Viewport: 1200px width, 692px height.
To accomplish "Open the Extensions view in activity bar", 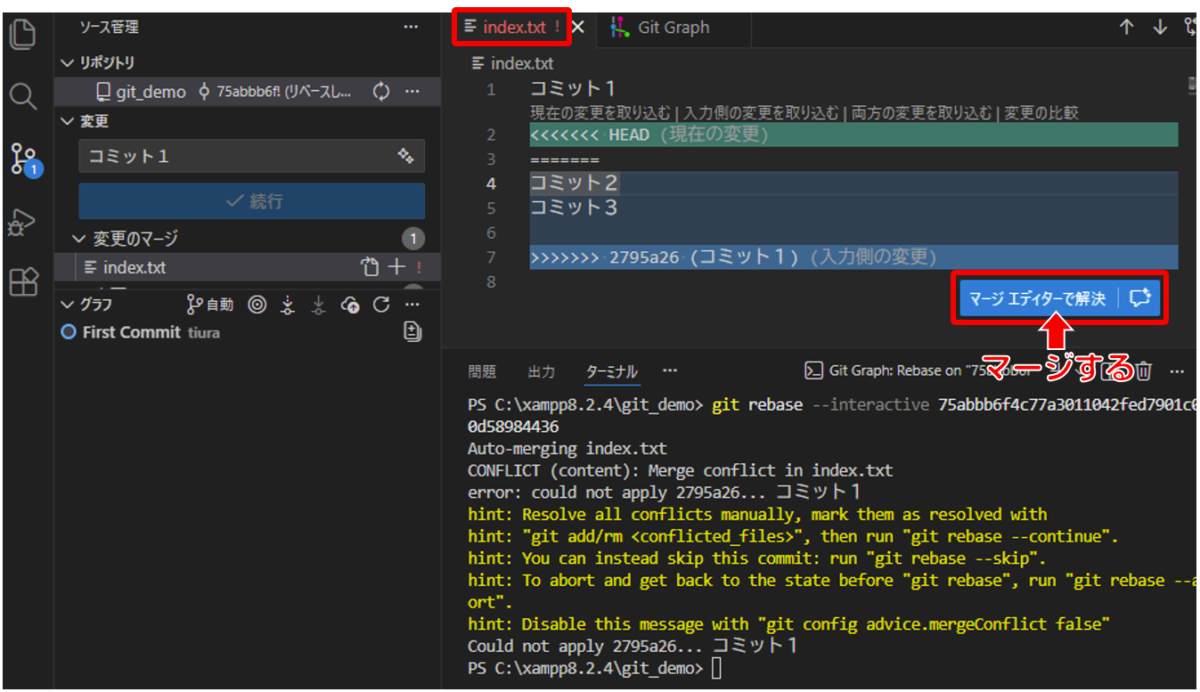I will [22, 283].
